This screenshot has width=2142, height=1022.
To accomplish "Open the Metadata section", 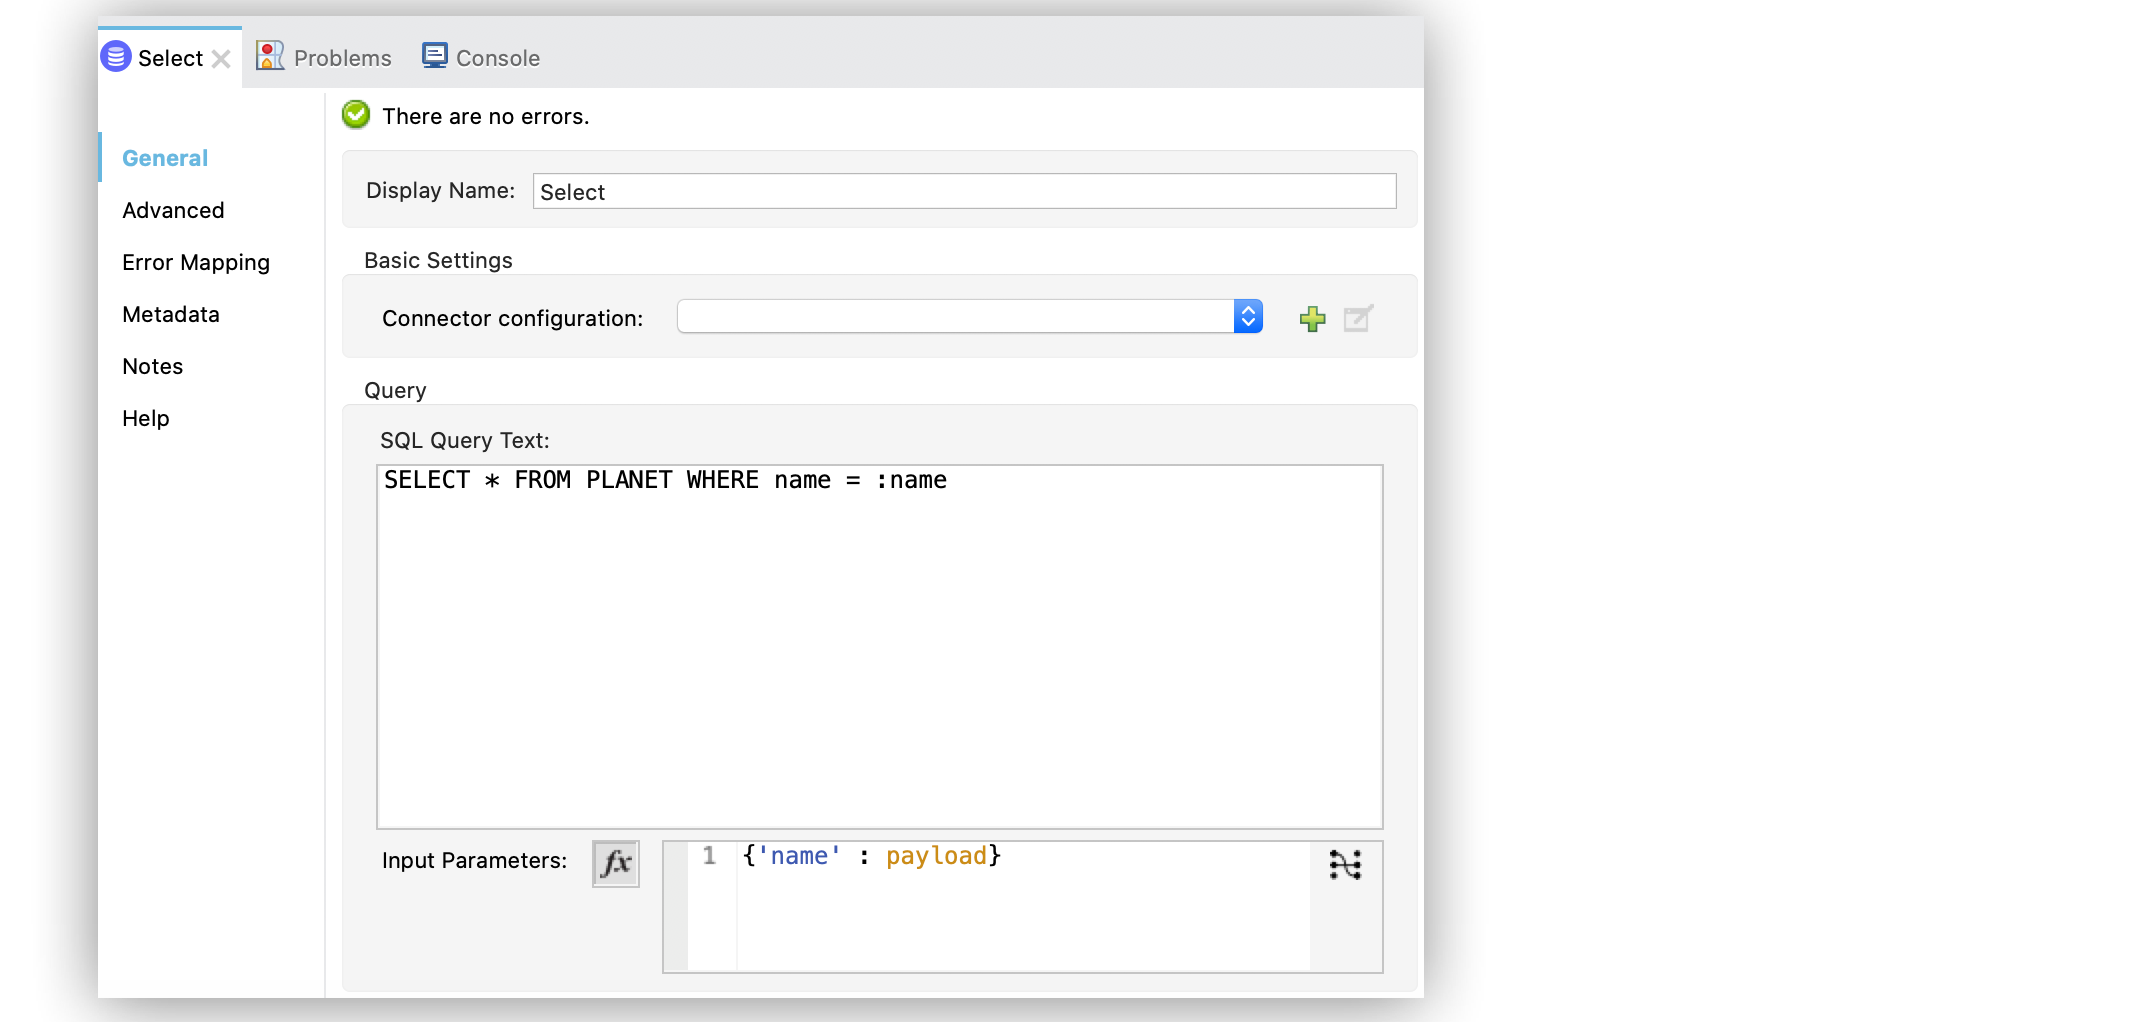I will [x=171, y=314].
